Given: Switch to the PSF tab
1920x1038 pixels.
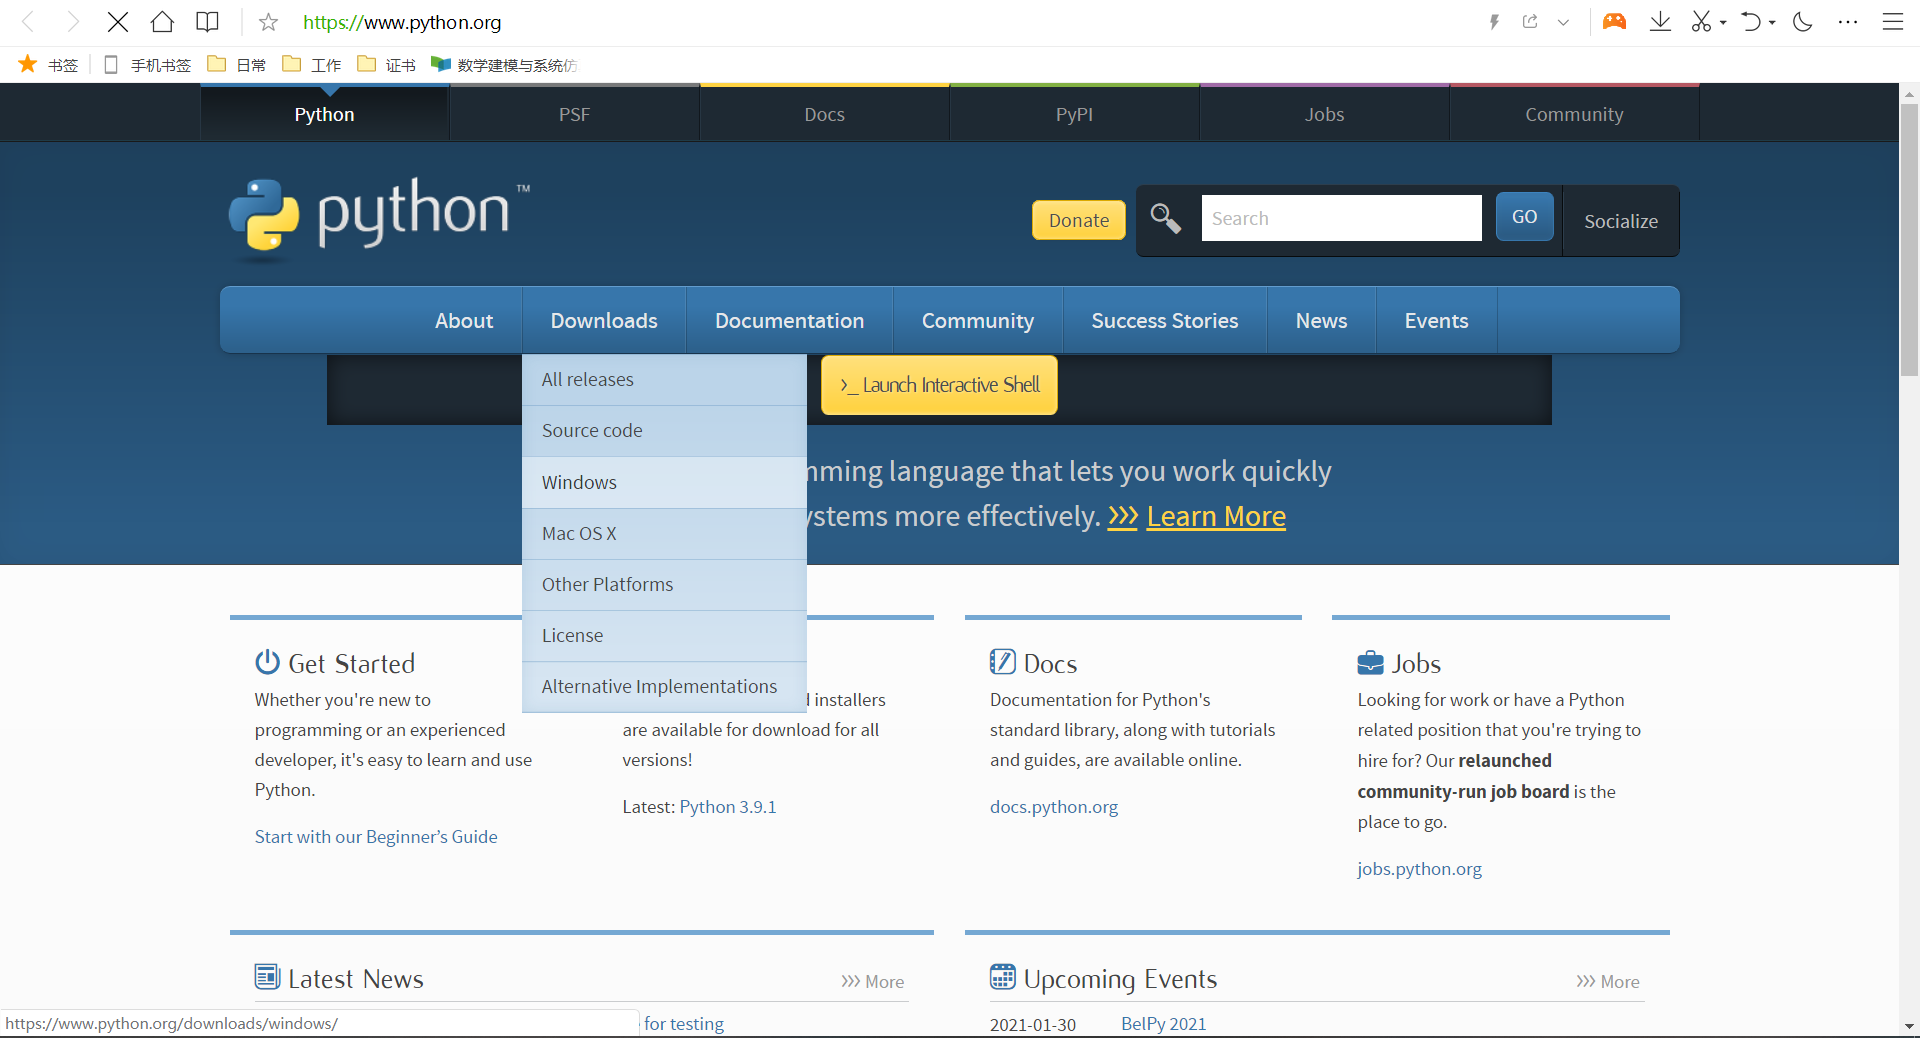Looking at the screenshot, I should (574, 114).
